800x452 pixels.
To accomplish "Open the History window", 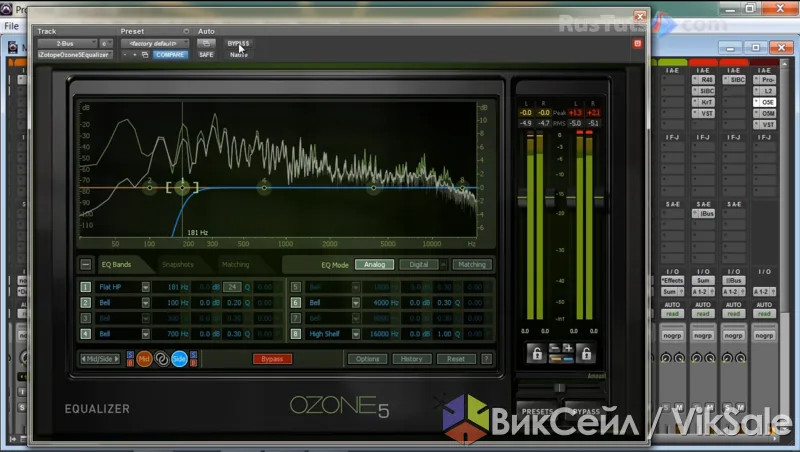I will click(412, 359).
